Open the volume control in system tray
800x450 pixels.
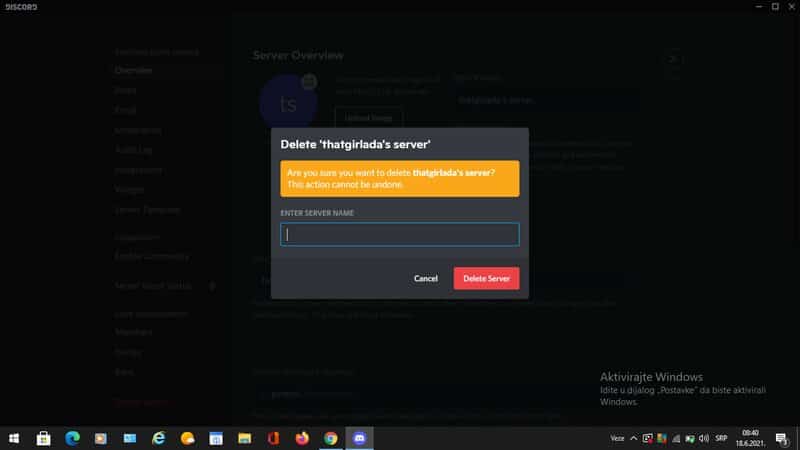705,438
